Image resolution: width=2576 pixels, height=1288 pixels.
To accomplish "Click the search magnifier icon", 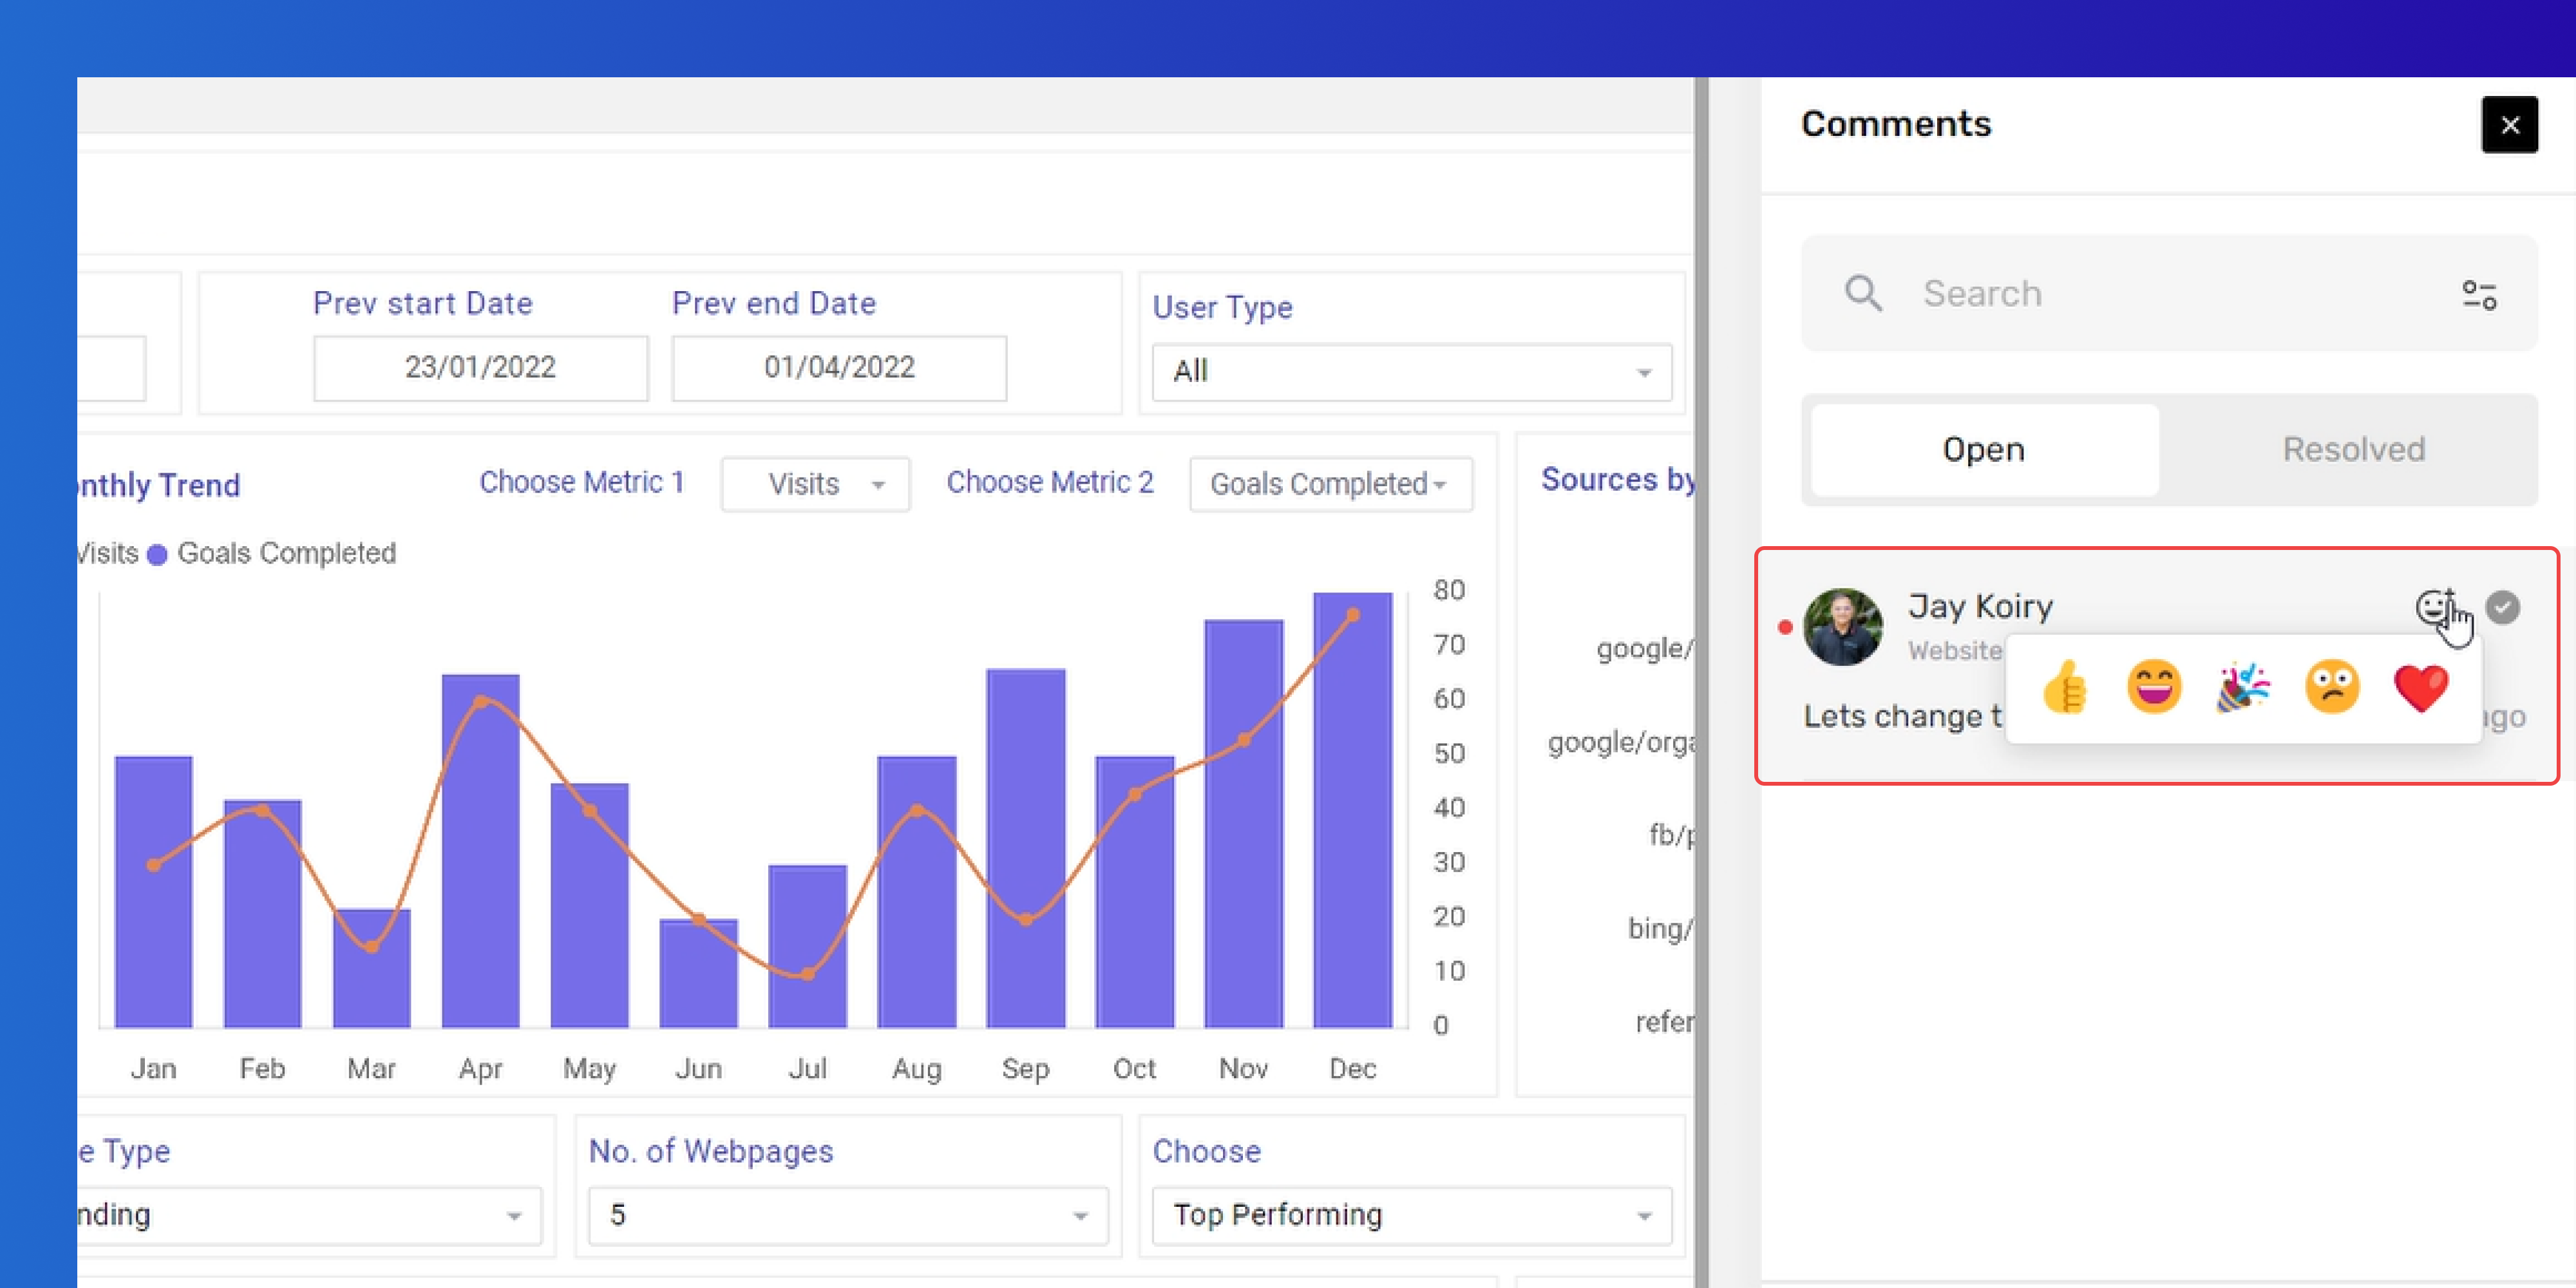I will [x=1862, y=293].
